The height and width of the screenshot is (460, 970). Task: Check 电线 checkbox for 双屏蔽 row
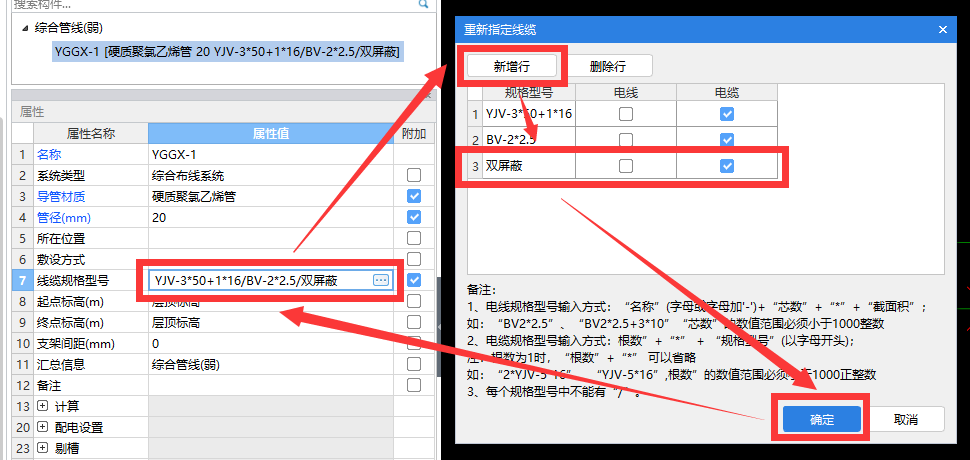(x=625, y=166)
